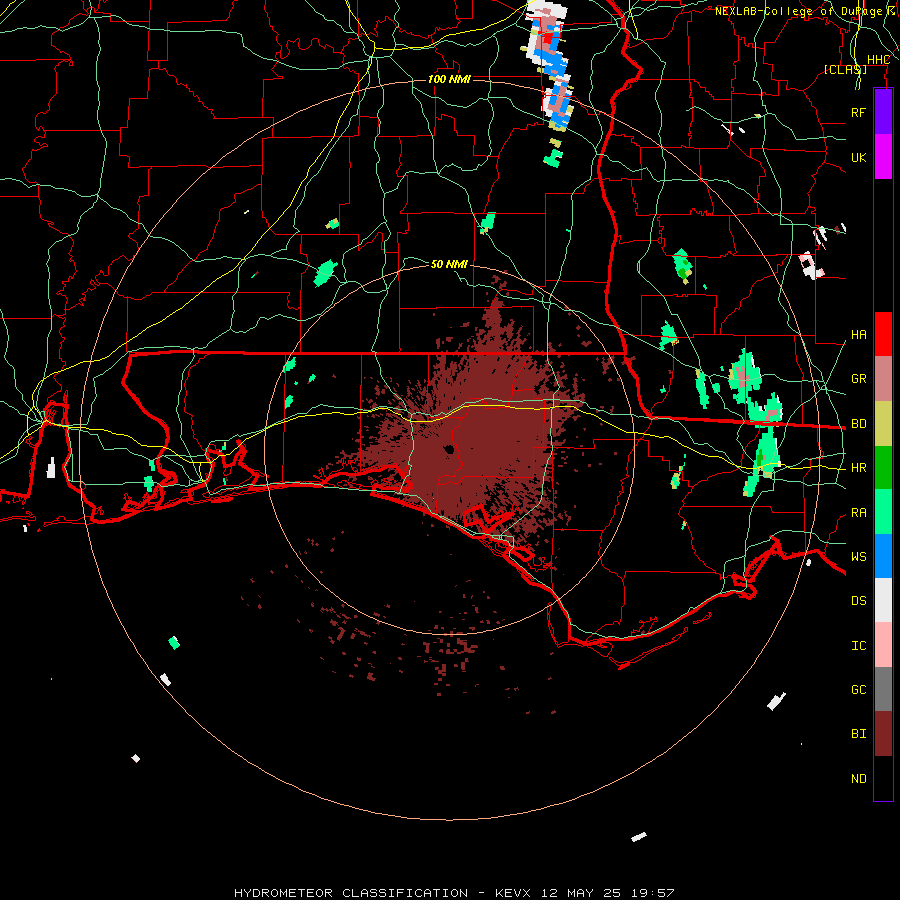Click the RA legend label
Viewport: 900px width, 900px height.
(858, 513)
